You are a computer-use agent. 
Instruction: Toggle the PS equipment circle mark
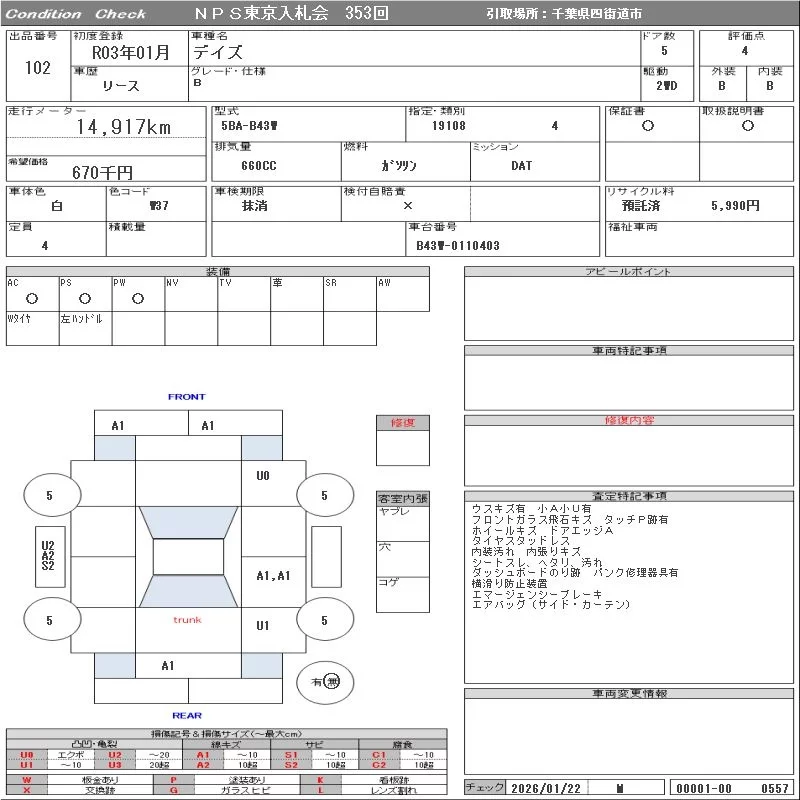(85, 298)
